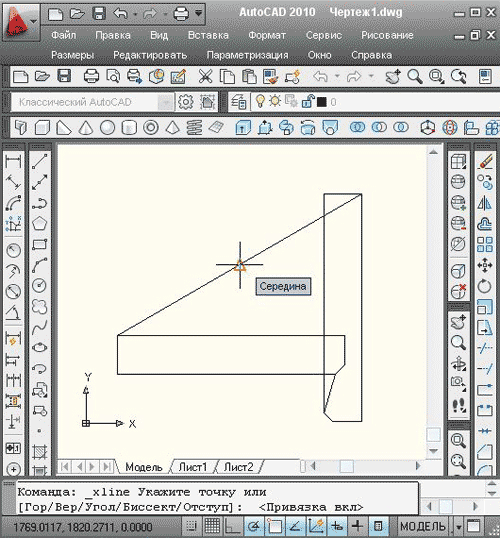Click the Linear dimension tool
500x538 pixels.
click(x=13, y=161)
